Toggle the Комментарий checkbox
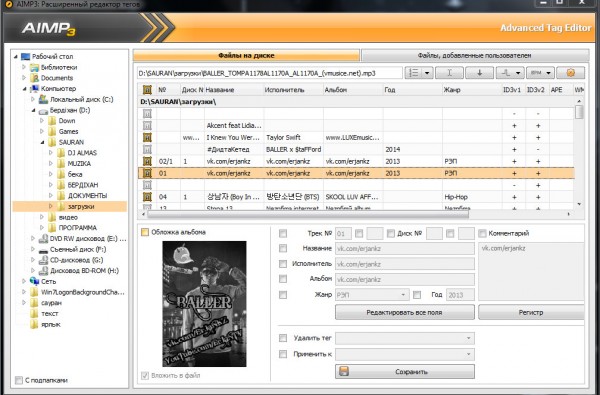Image resolution: width=600 pixels, height=395 pixels. [482, 233]
